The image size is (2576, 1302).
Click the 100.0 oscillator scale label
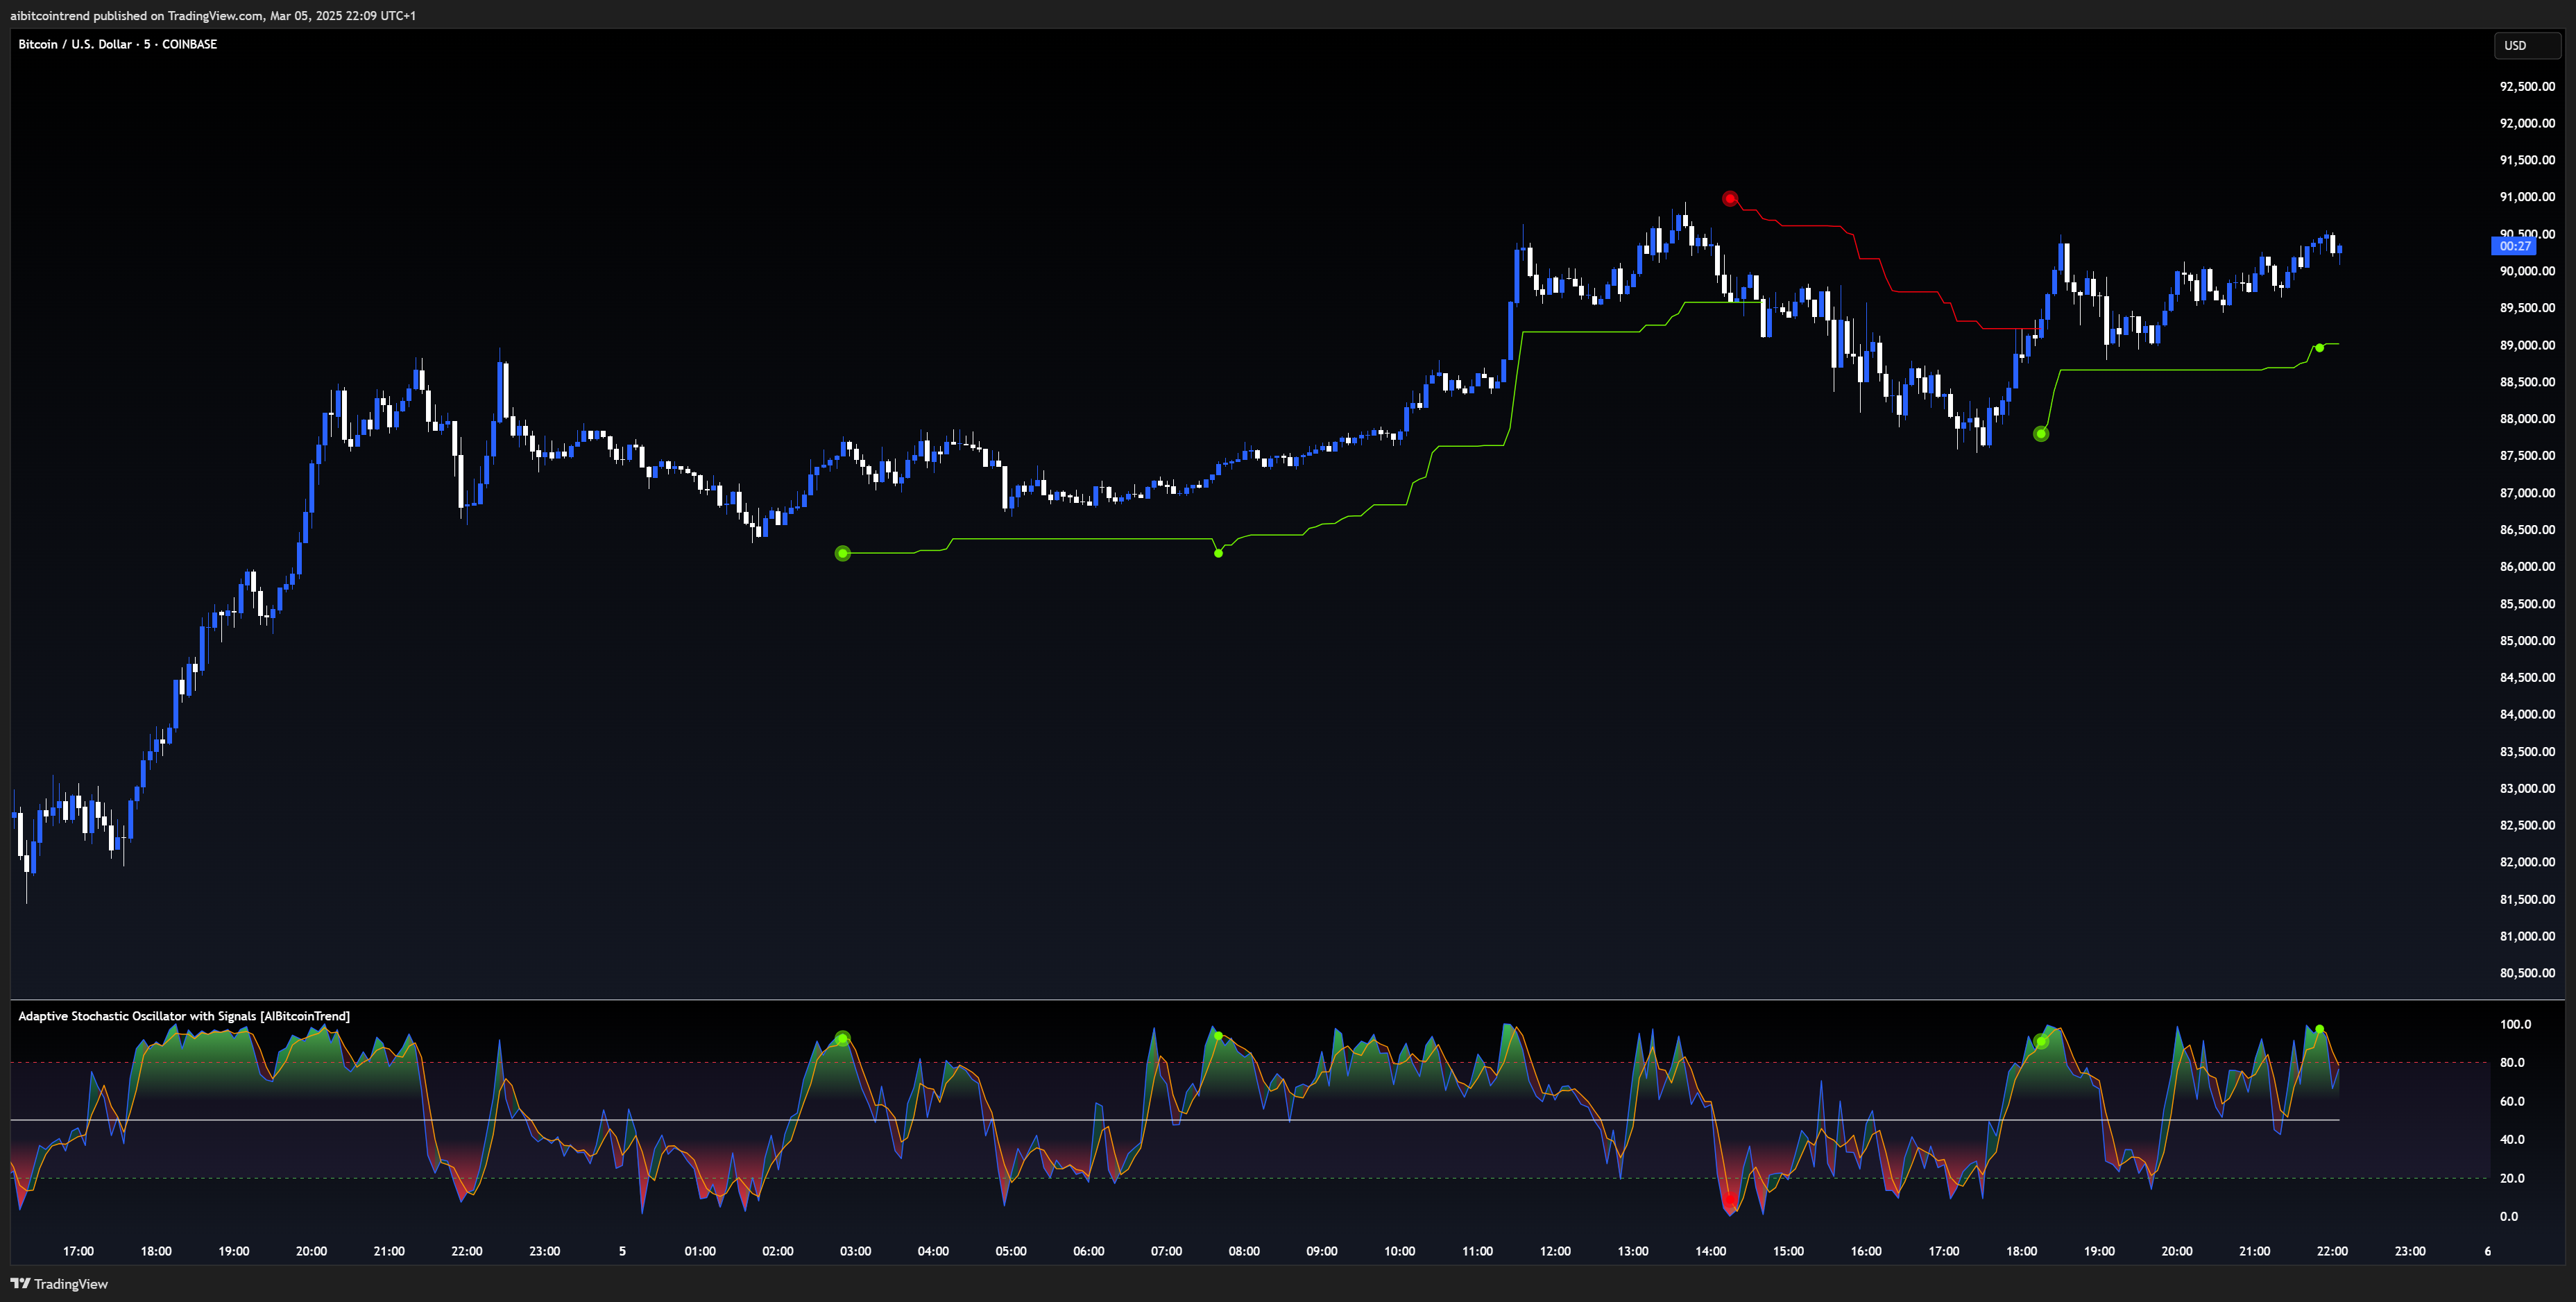pos(2515,1024)
